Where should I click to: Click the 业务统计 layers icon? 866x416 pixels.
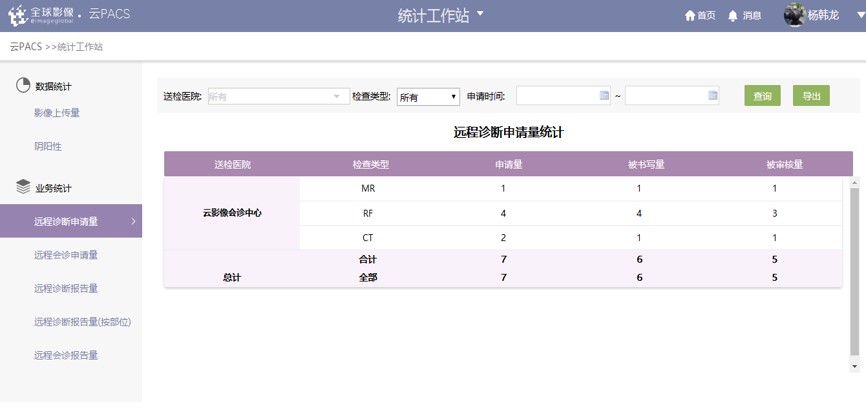(x=23, y=187)
